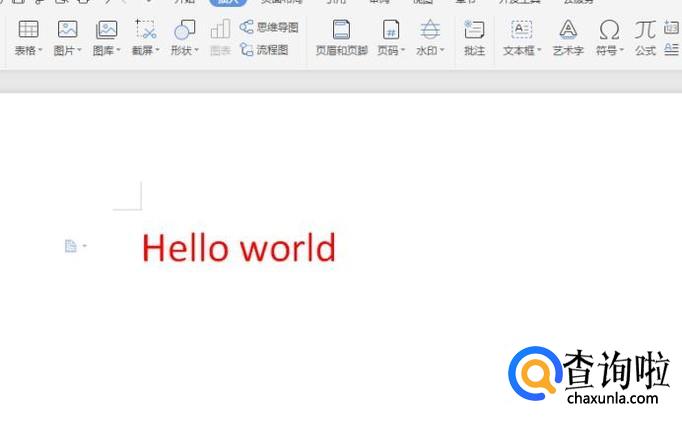
Task: Open the arrow beside the margin document icon
Action: click(85, 246)
